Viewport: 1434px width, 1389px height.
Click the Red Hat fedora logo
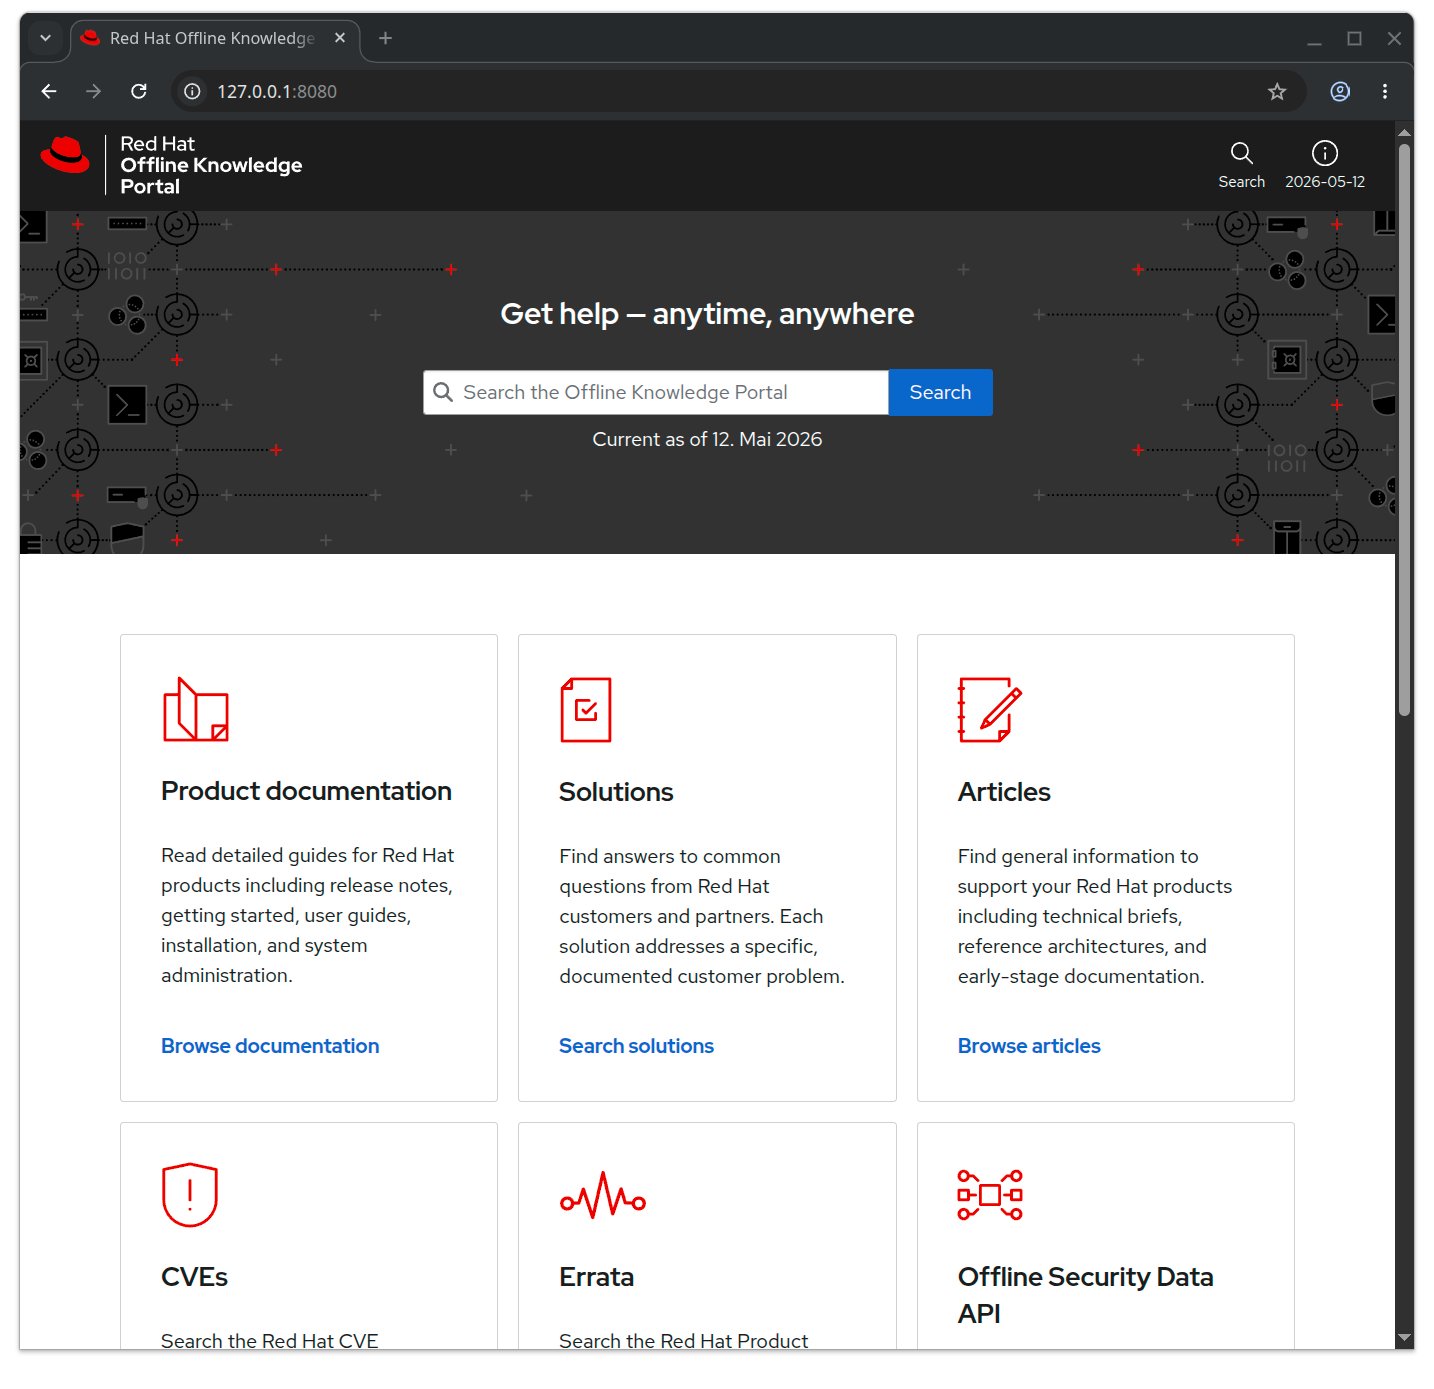click(x=65, y=155)
